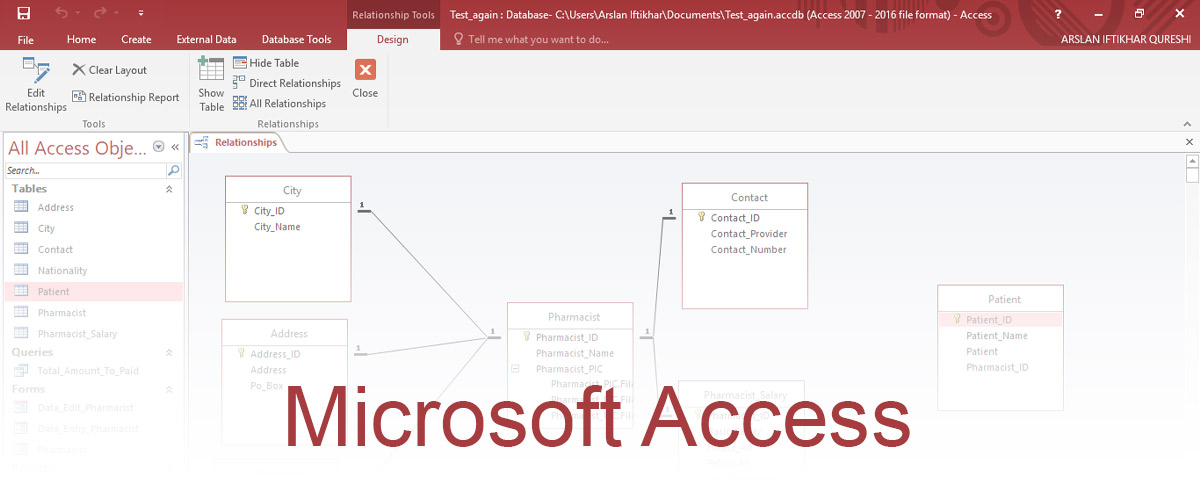Click the search magnifier icon
1200x485 pixels.
point(174,171)
